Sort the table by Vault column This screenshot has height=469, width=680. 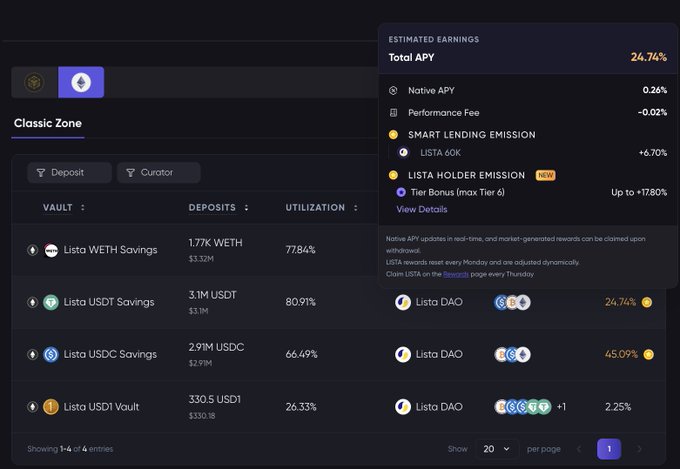pyautogui.click(x=63, y=207)
